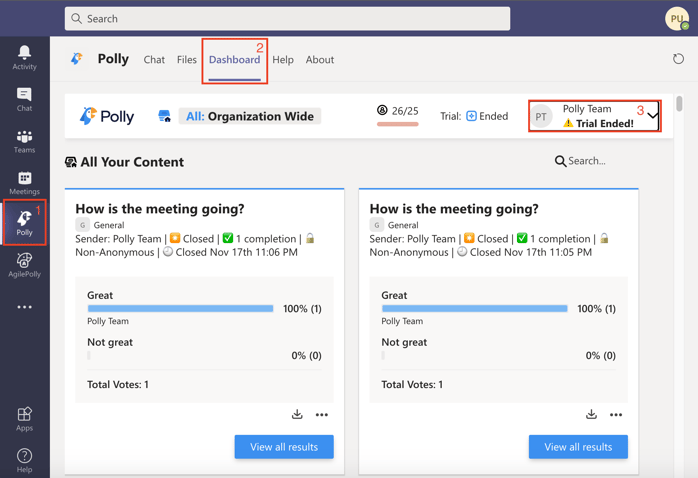Open the Help tab
This screenshot has width=698, height=478.
(x=283, y=60)
